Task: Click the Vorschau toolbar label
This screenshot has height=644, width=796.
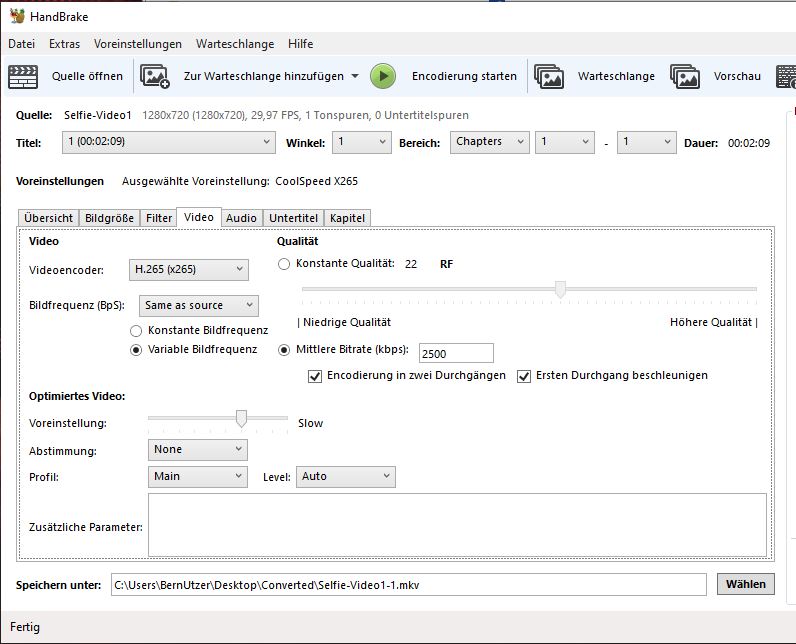Action: (737, 76)
